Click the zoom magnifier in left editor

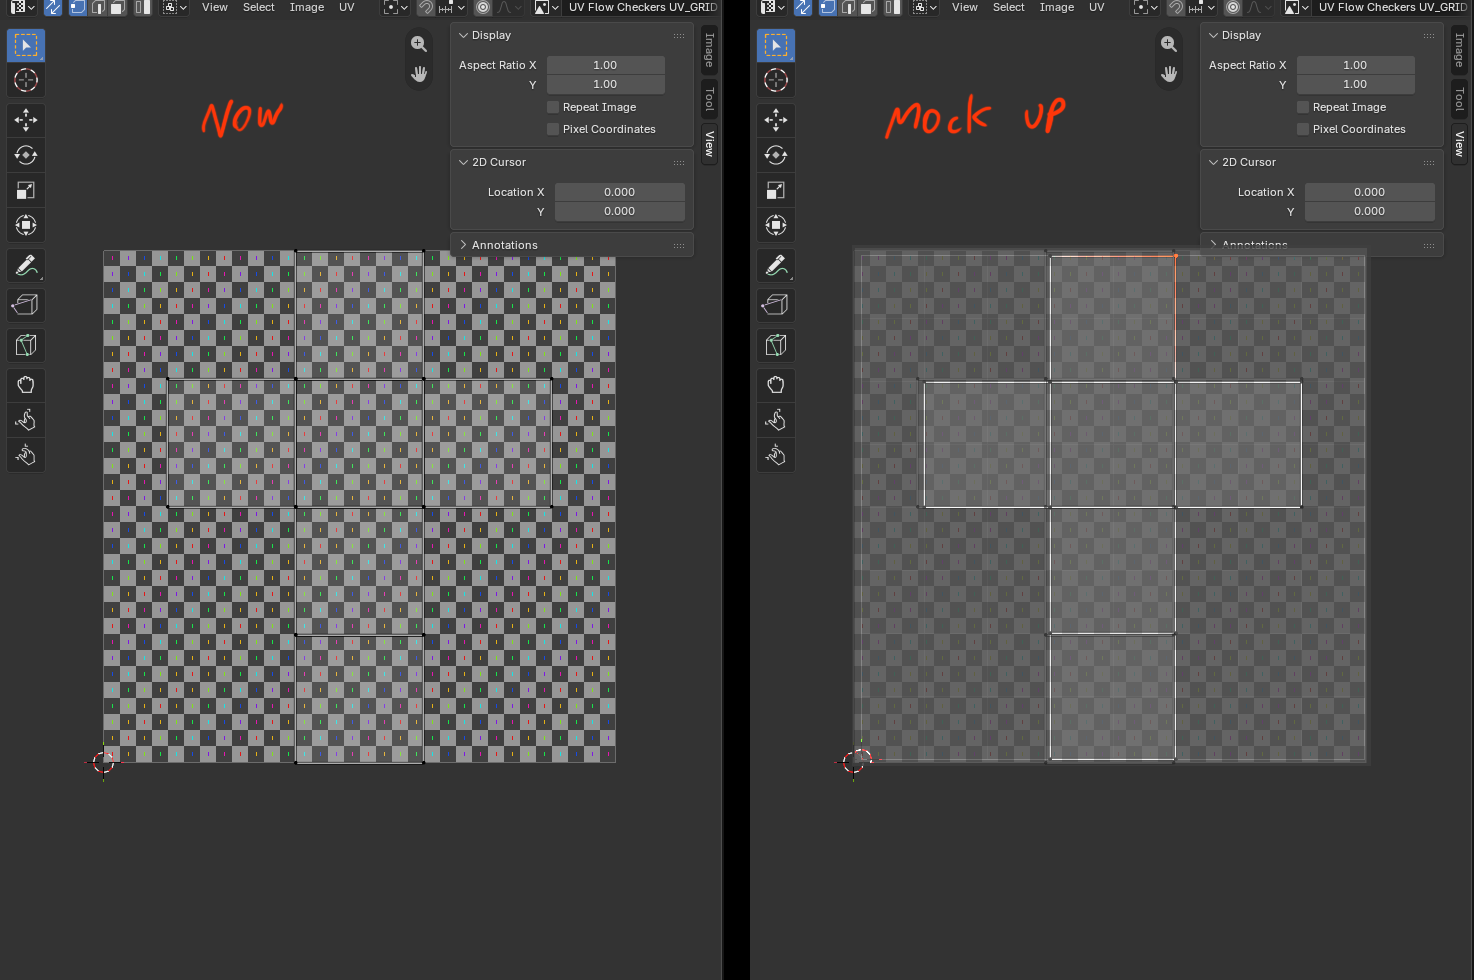[419, 44]
